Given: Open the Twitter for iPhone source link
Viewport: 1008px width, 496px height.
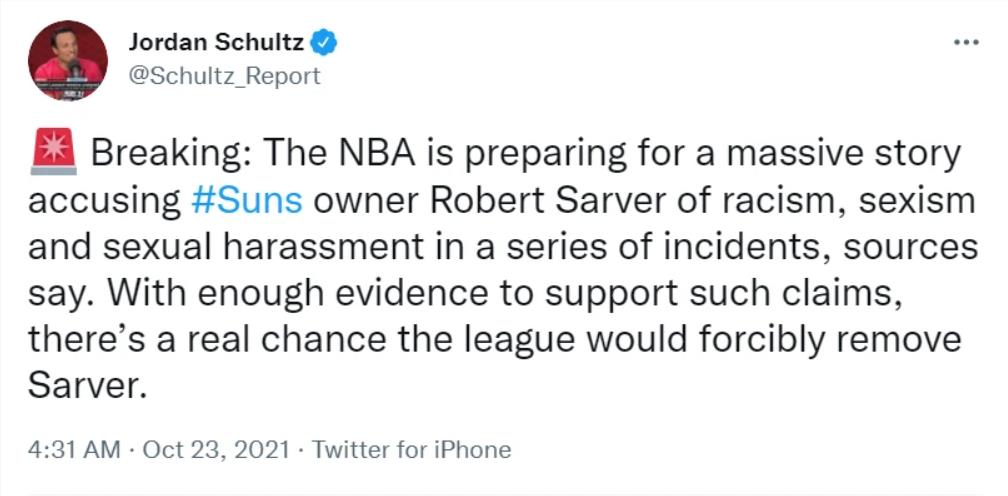Looking at the screenshot, I should point(411,449).
